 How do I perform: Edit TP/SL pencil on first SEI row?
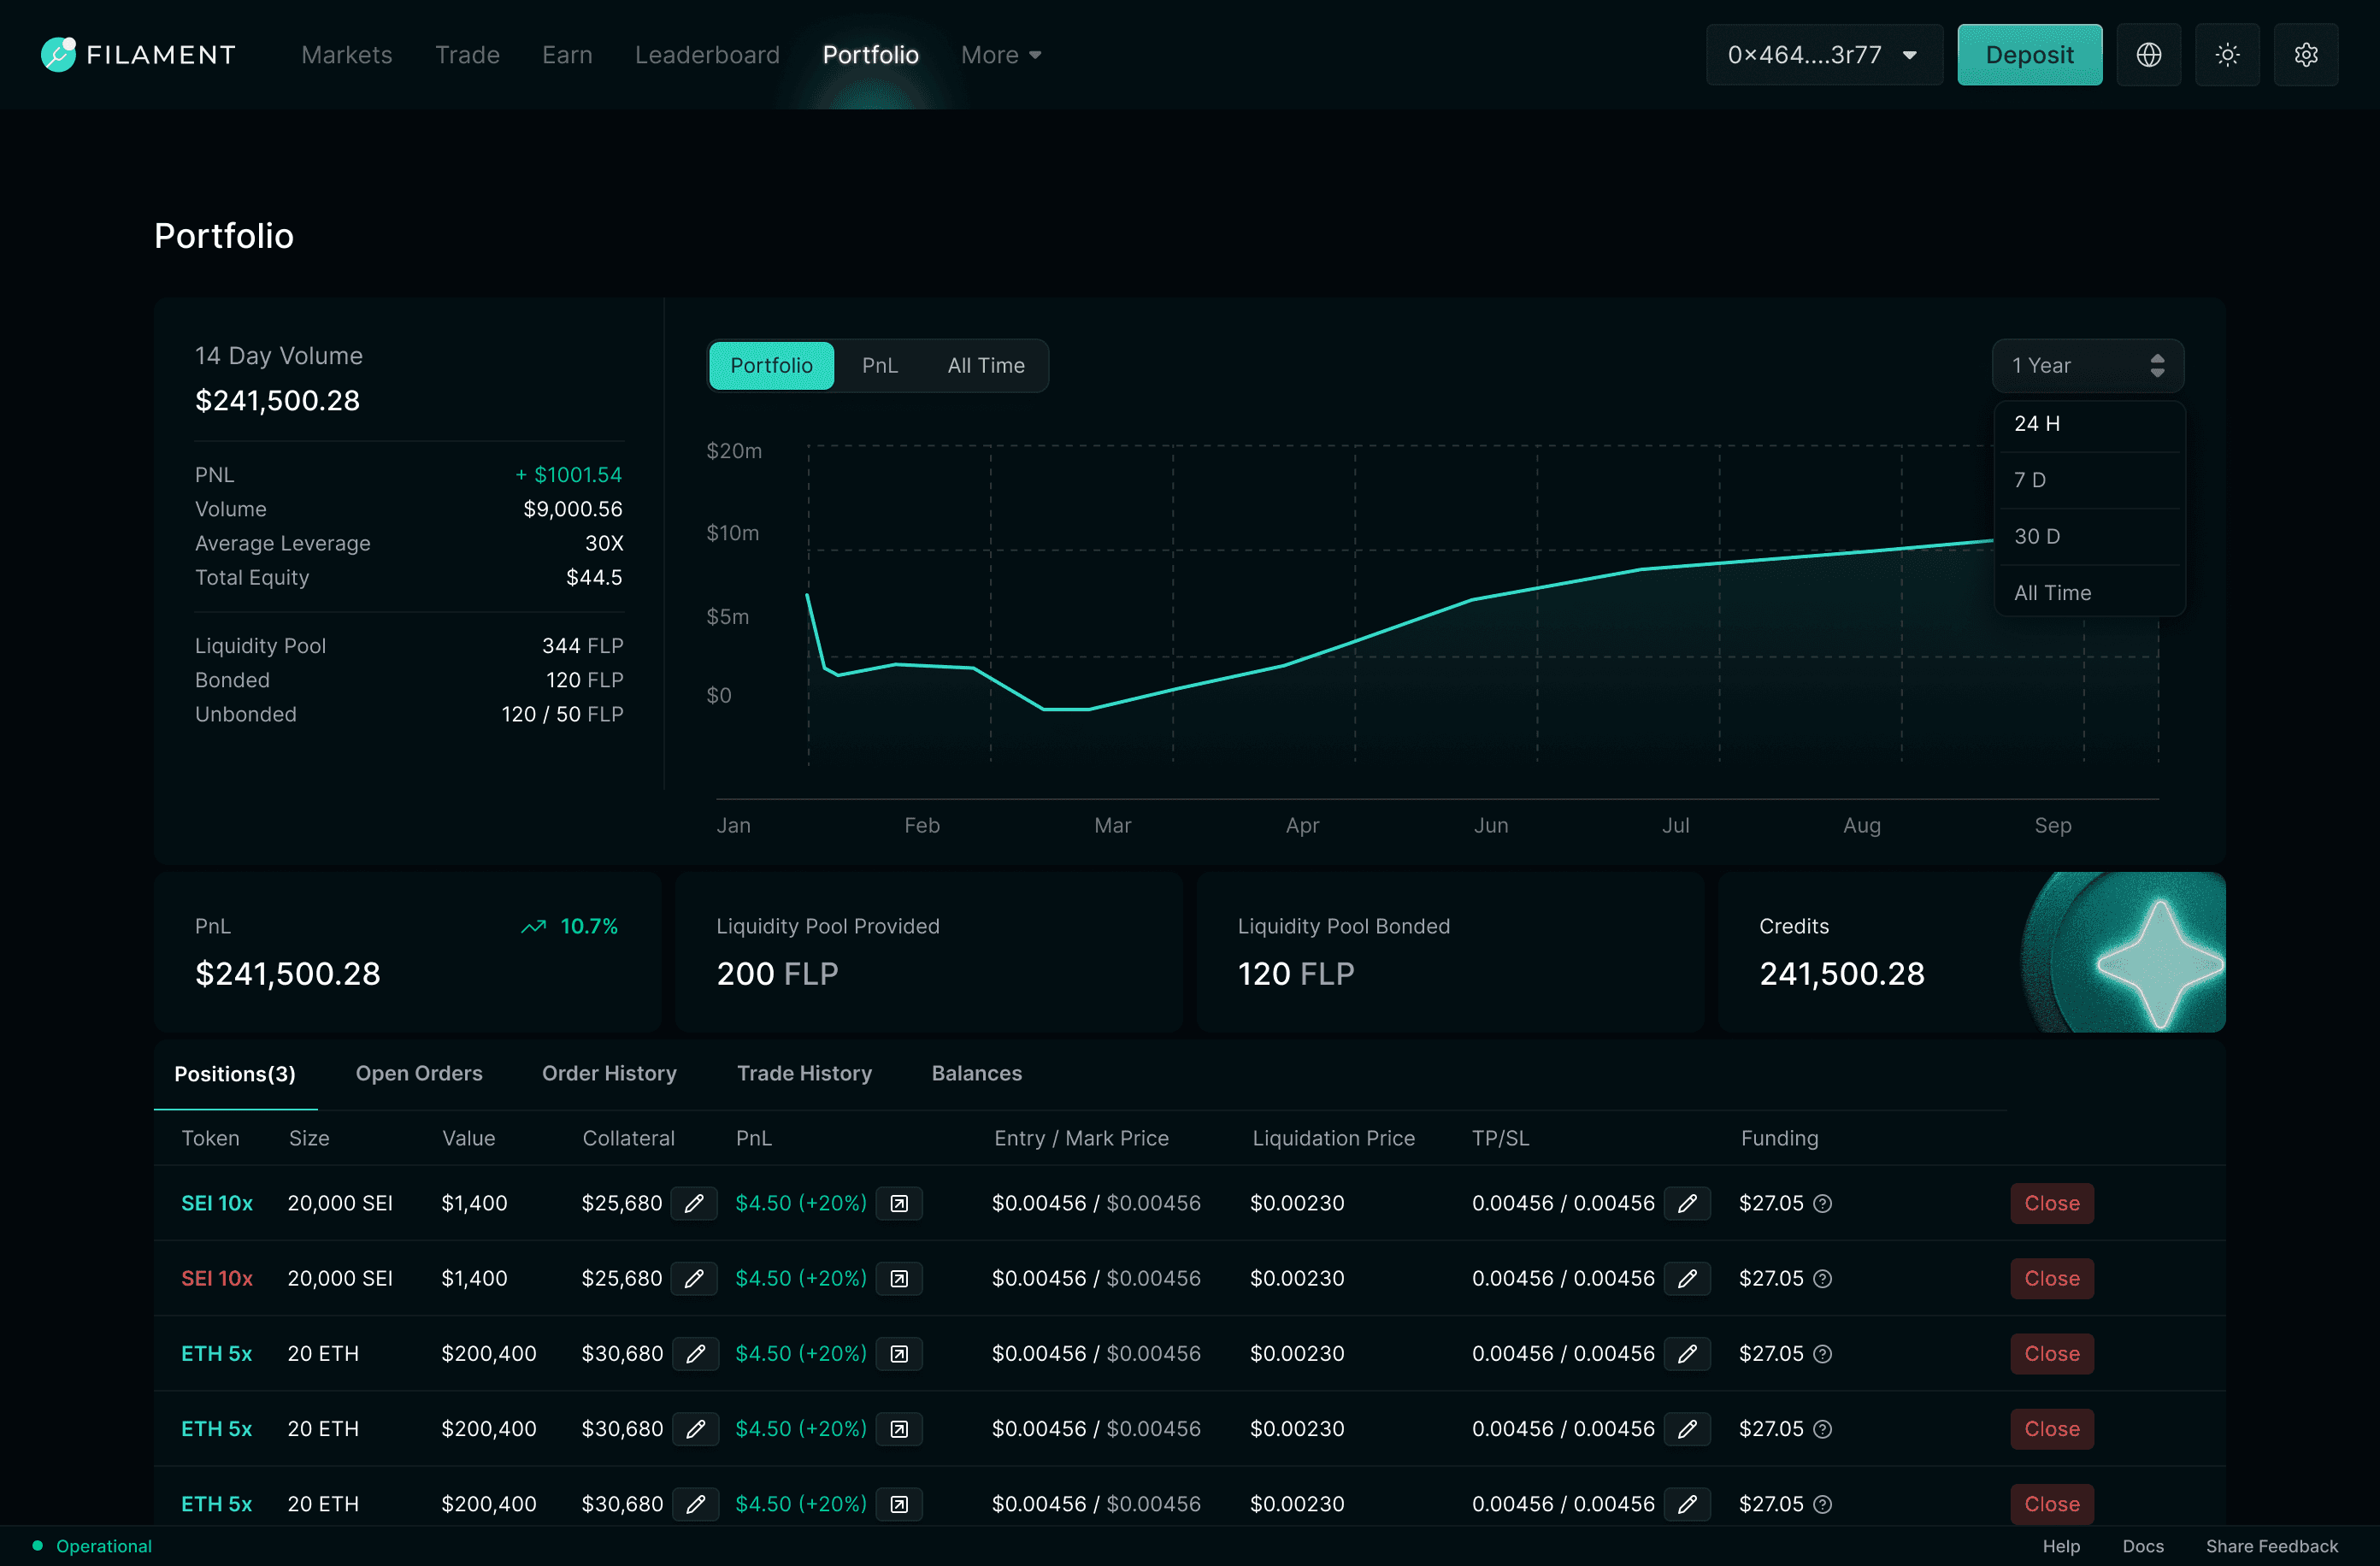[1687, 1203]
